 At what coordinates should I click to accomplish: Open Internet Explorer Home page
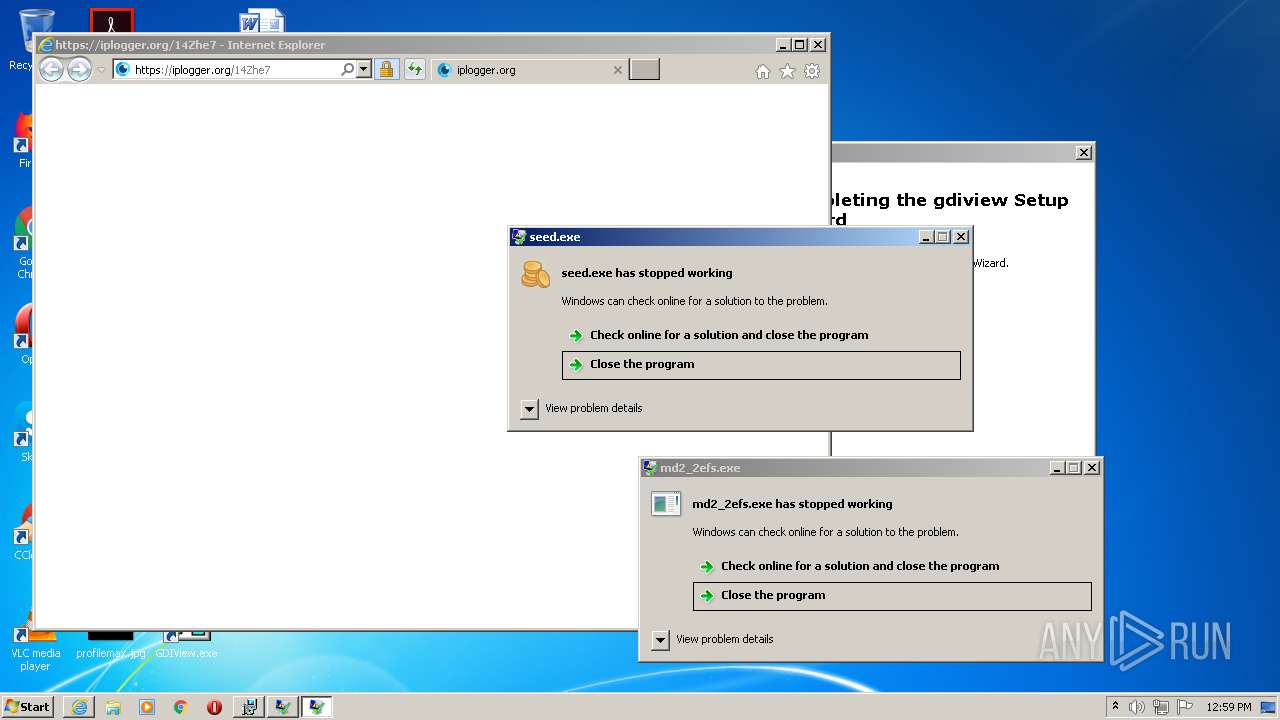tap(763, 71)
